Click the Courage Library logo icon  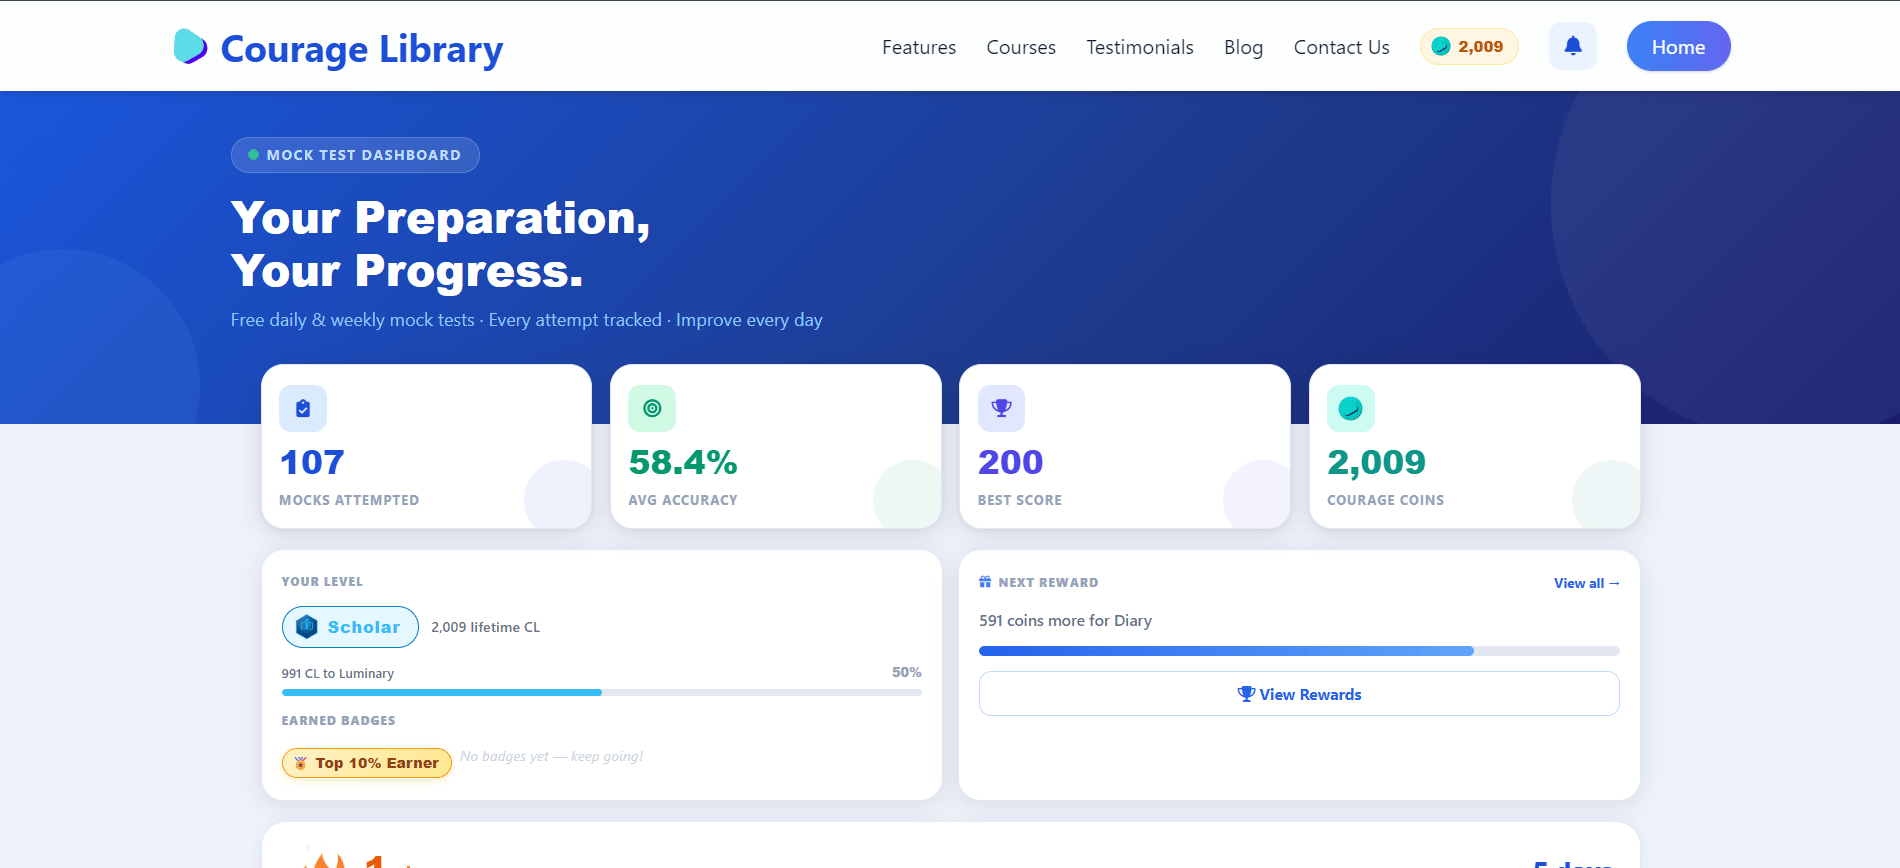click(x=190, y=47)
